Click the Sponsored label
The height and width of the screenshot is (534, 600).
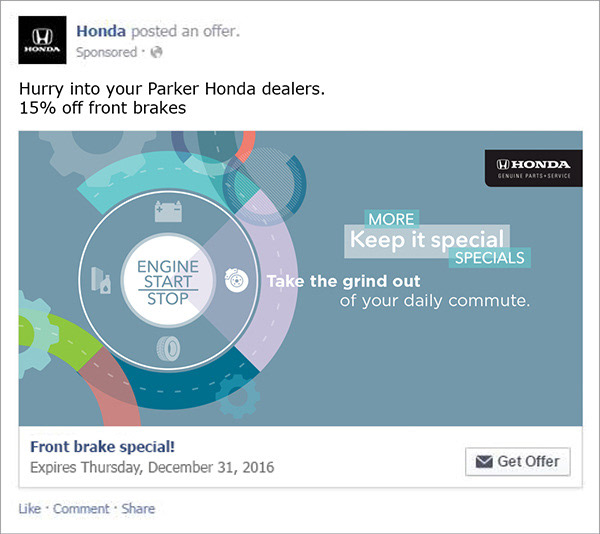pyautogui.click(x=105, y=51)
